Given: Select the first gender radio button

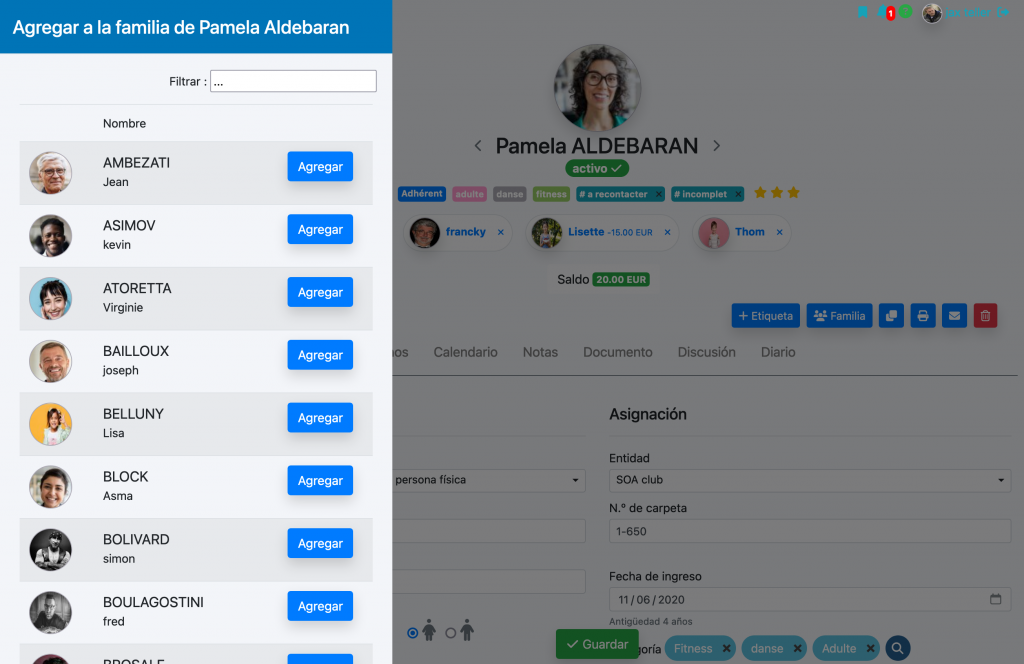Looking at the screenshot, I should click(413, 633).
